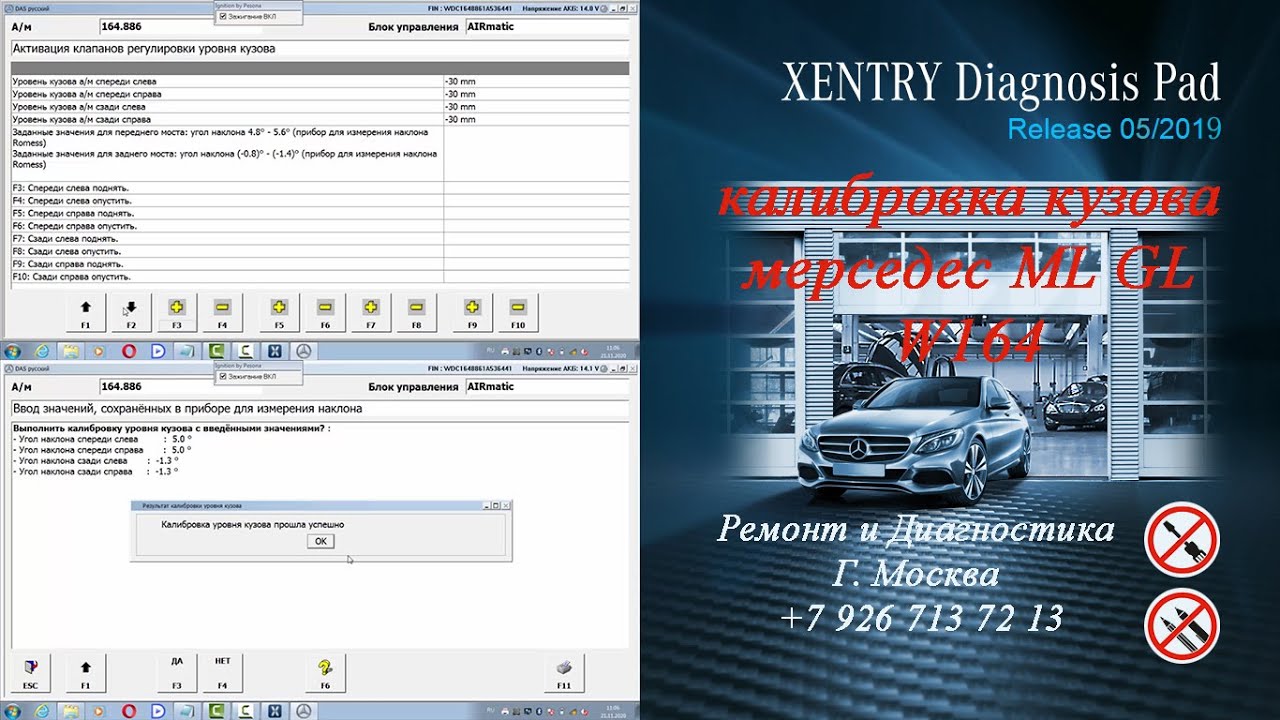Screen dimensions: 1280x720
Task: Click row F10: Сзади справа опустить
Action: tap(319, 277)
